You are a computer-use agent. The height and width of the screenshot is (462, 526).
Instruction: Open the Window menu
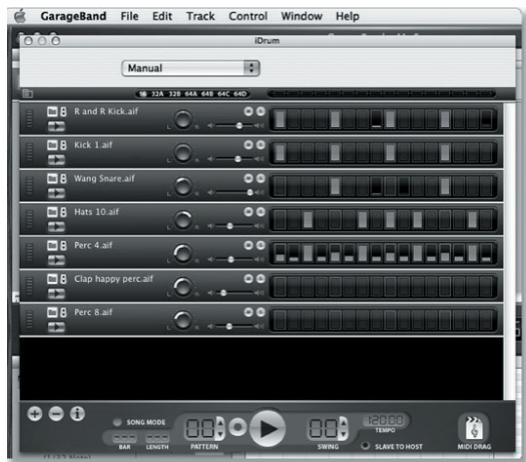point(302,16)
